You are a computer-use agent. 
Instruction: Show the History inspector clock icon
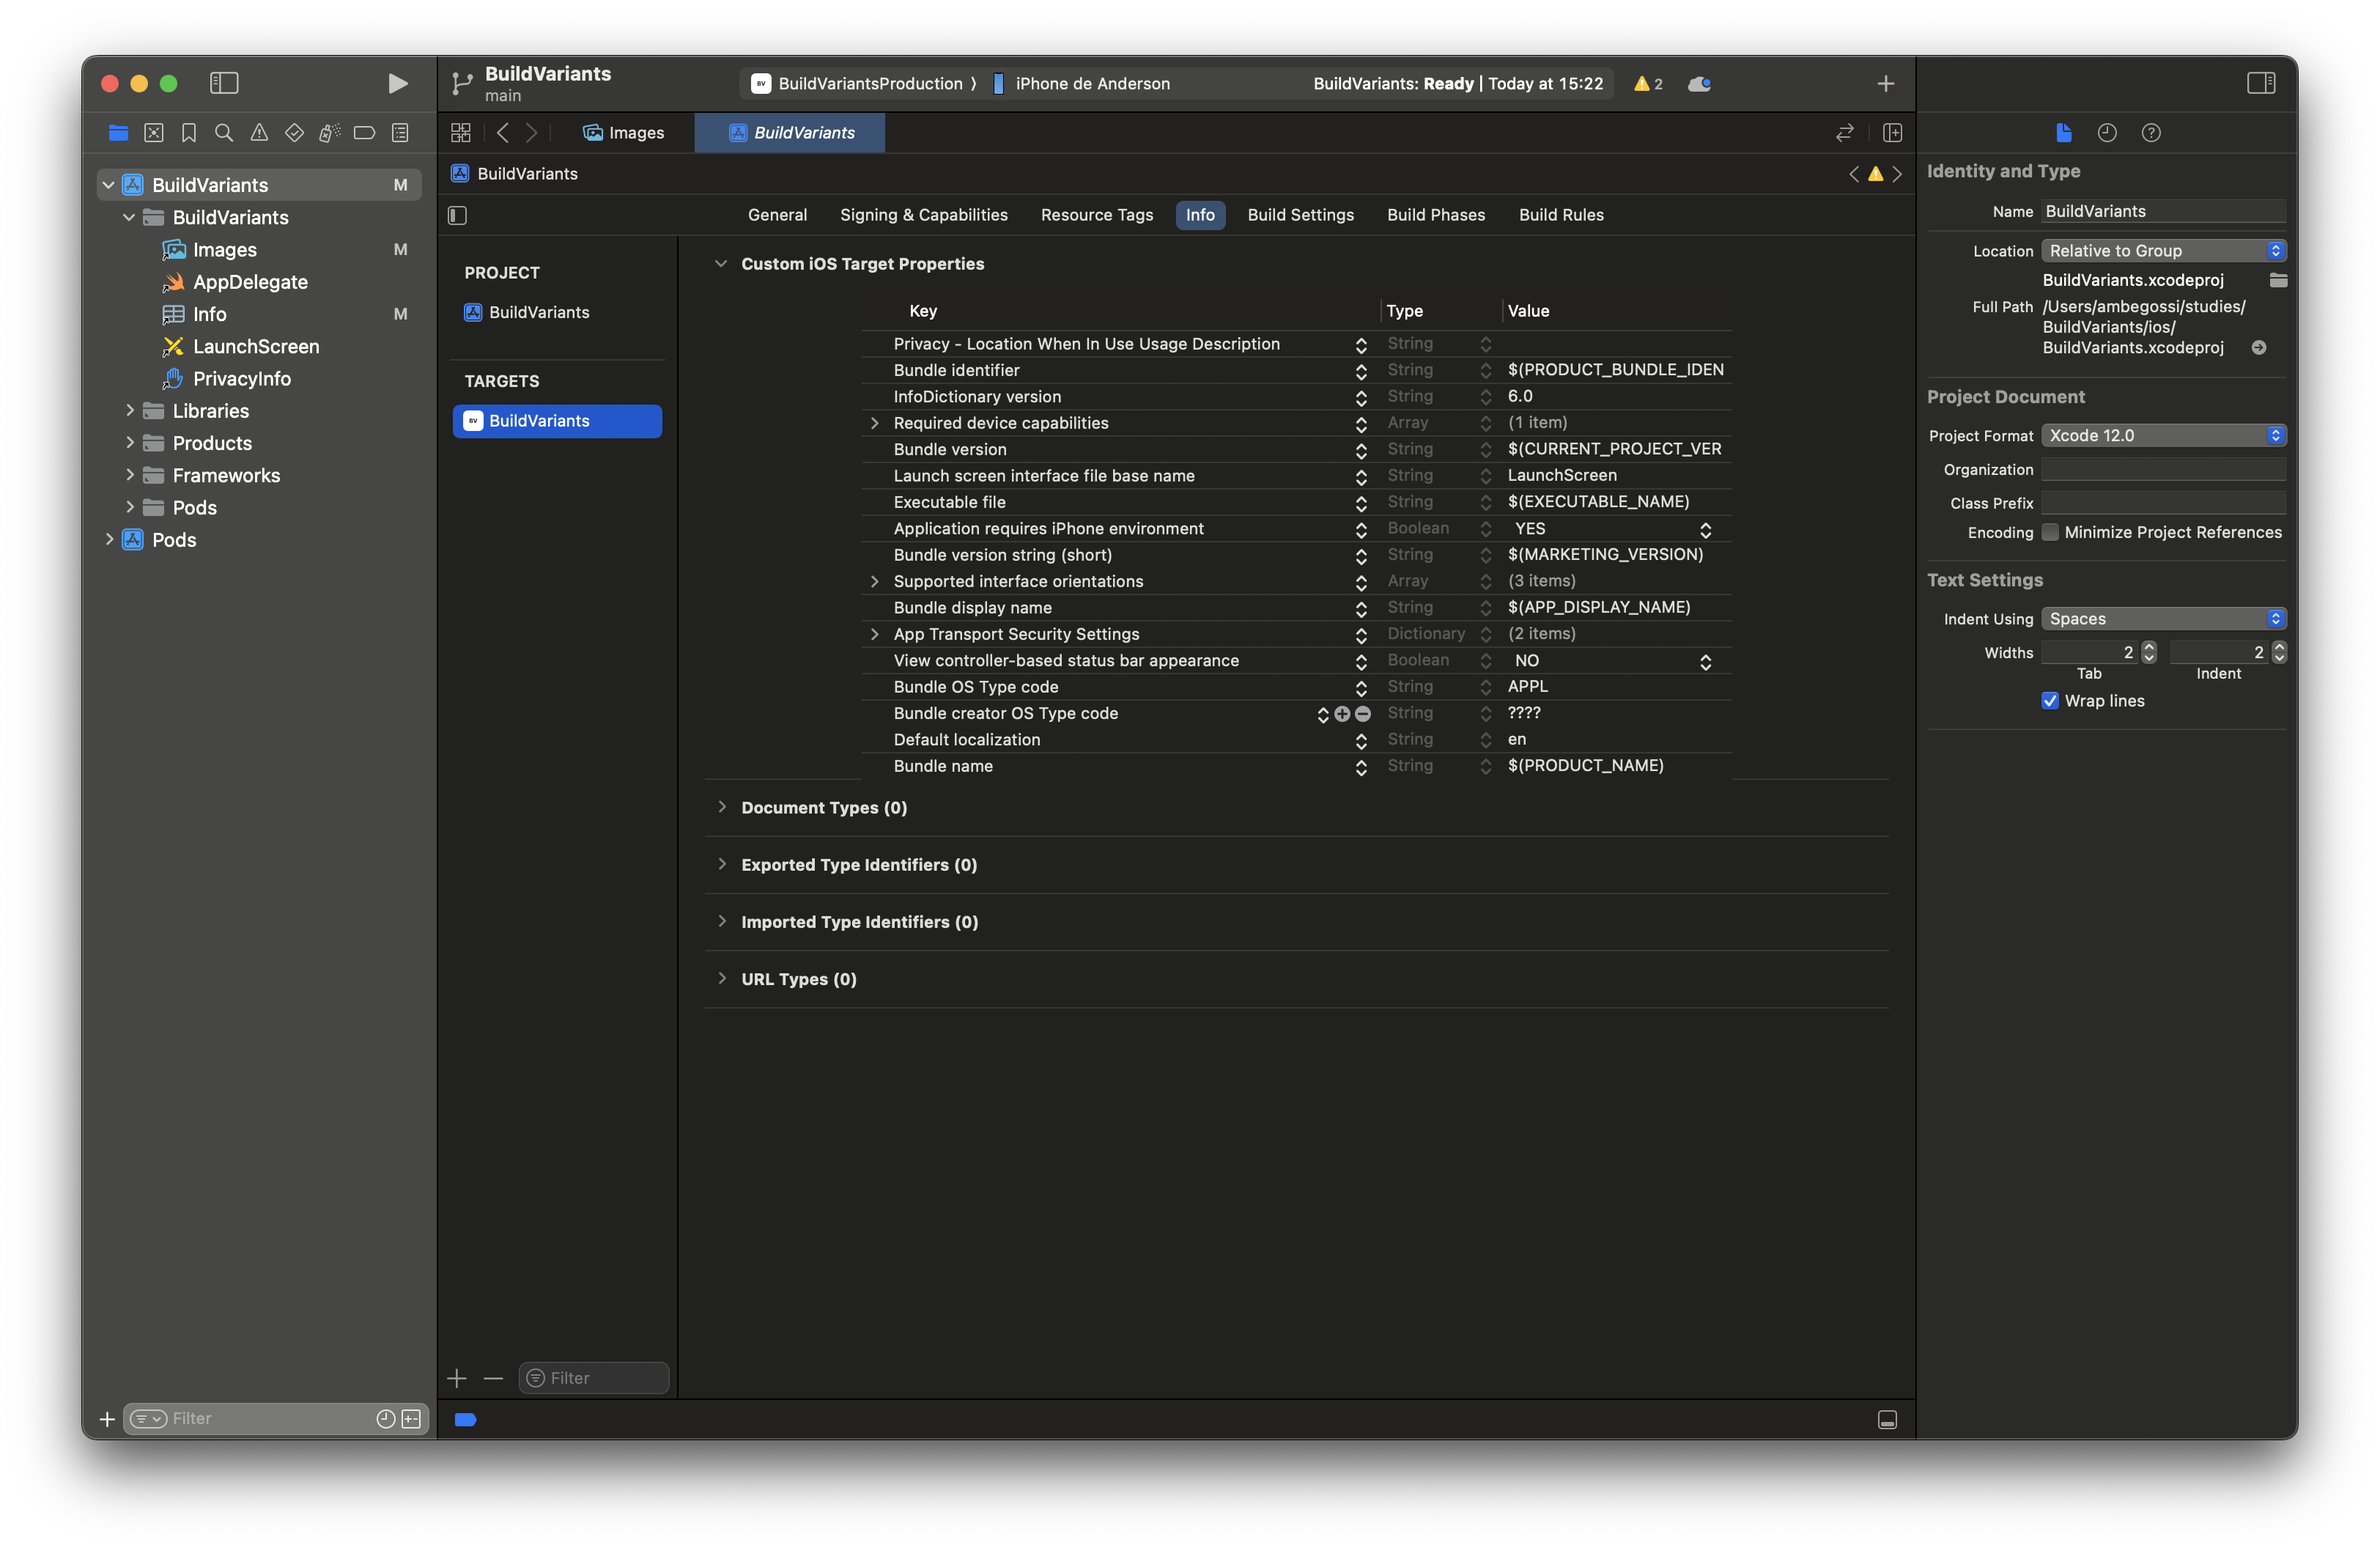click(2107, 132)
